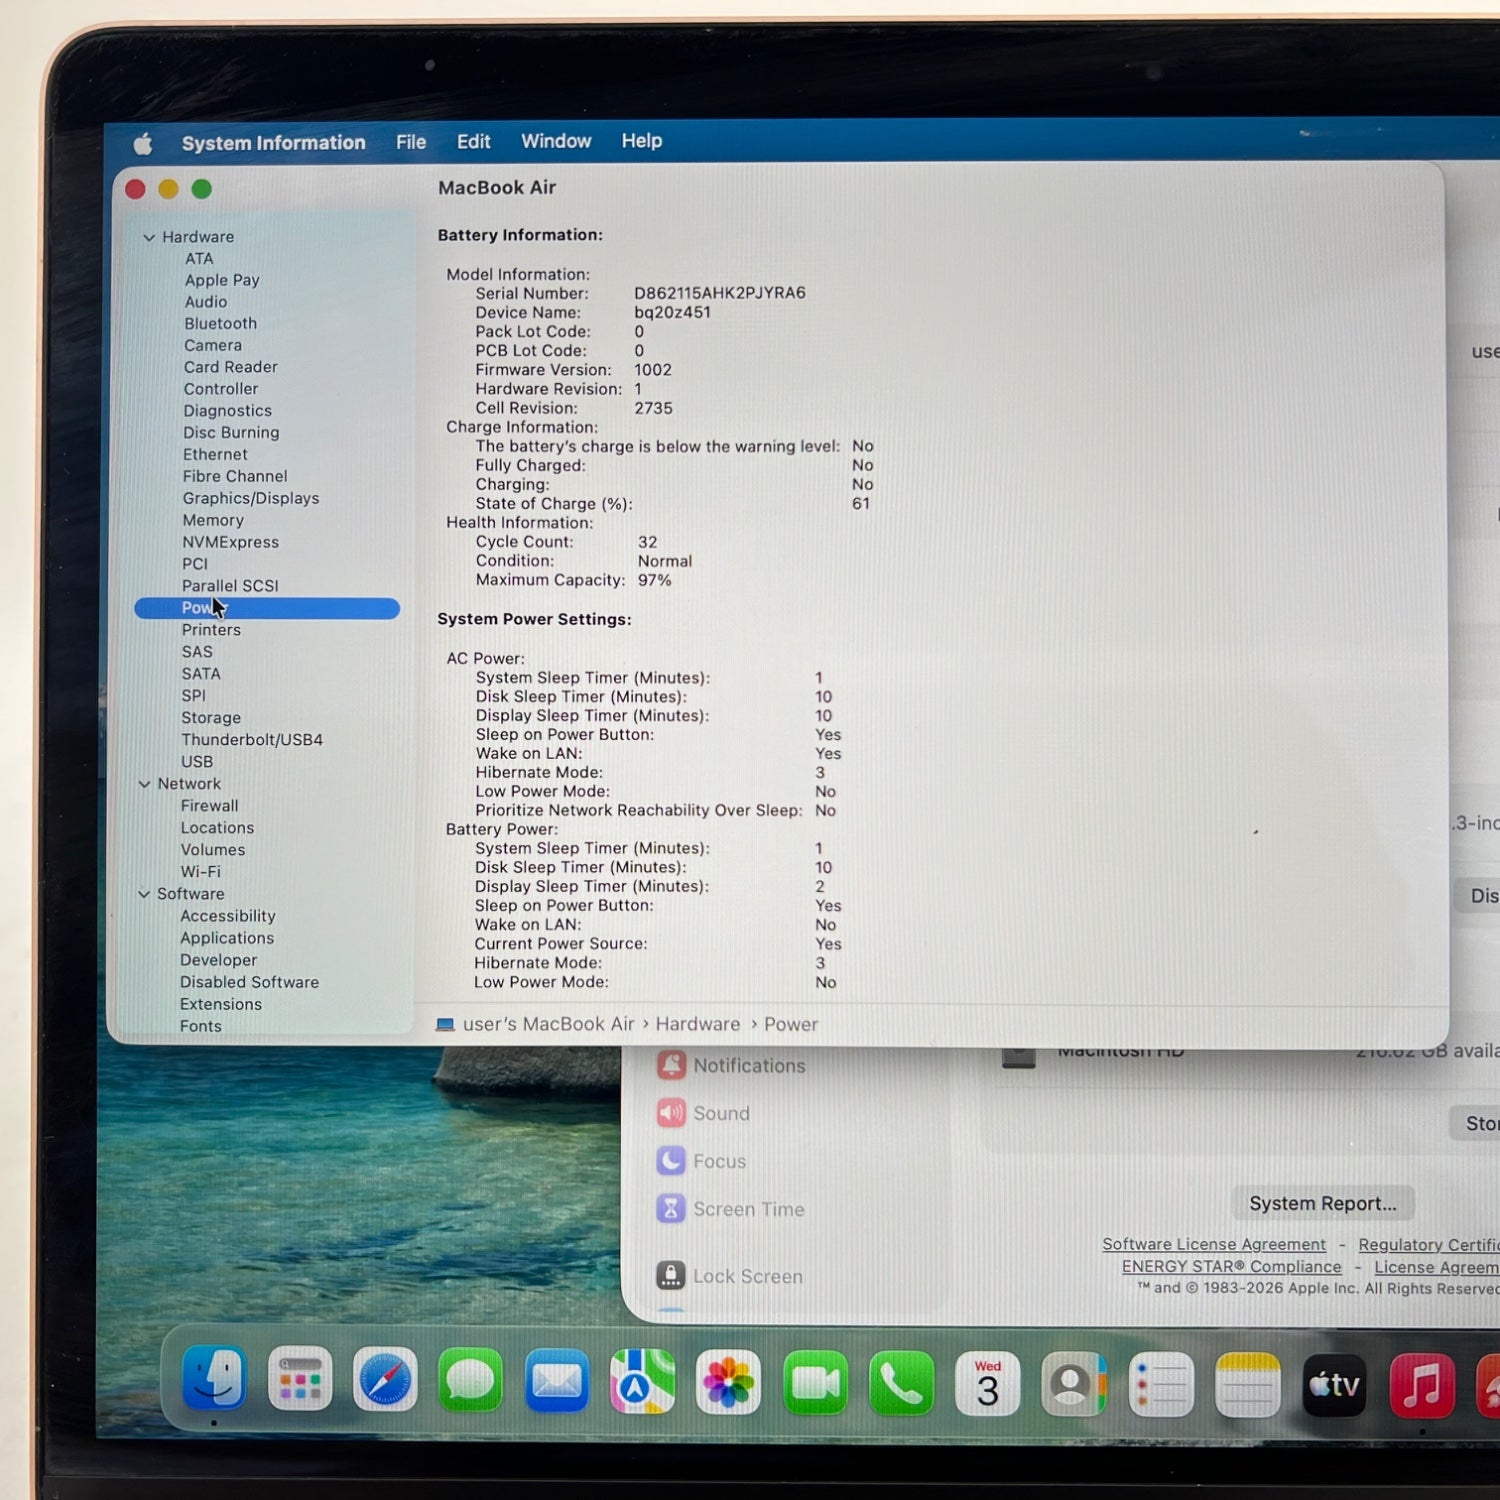This screenshot has width=1500, height=1500.
Task: Select Wi-Fi under Network
Action: 201,872
